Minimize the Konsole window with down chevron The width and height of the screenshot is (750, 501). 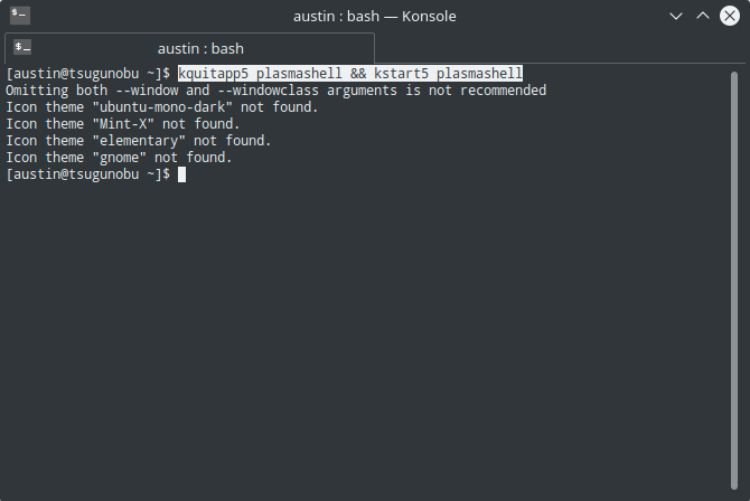(x=675, y=16)
